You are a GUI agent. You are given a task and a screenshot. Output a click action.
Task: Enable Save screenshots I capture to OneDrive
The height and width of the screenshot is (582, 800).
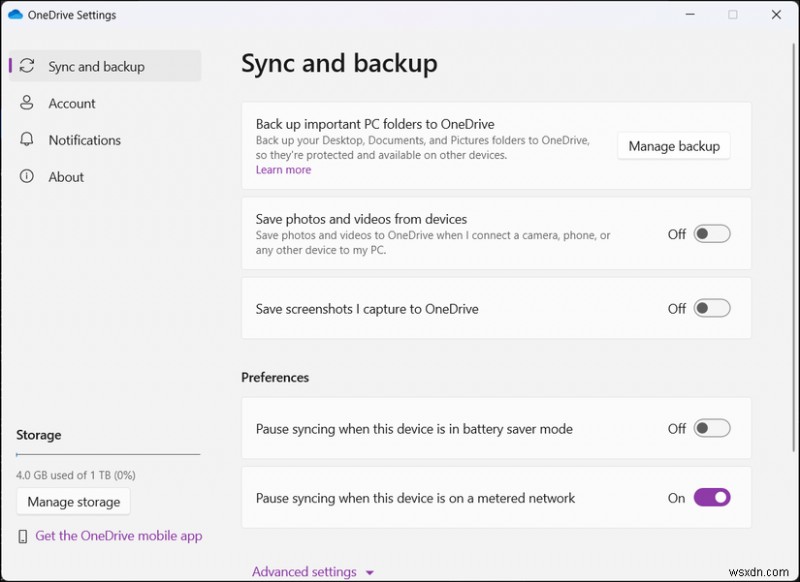pos(712,308)
